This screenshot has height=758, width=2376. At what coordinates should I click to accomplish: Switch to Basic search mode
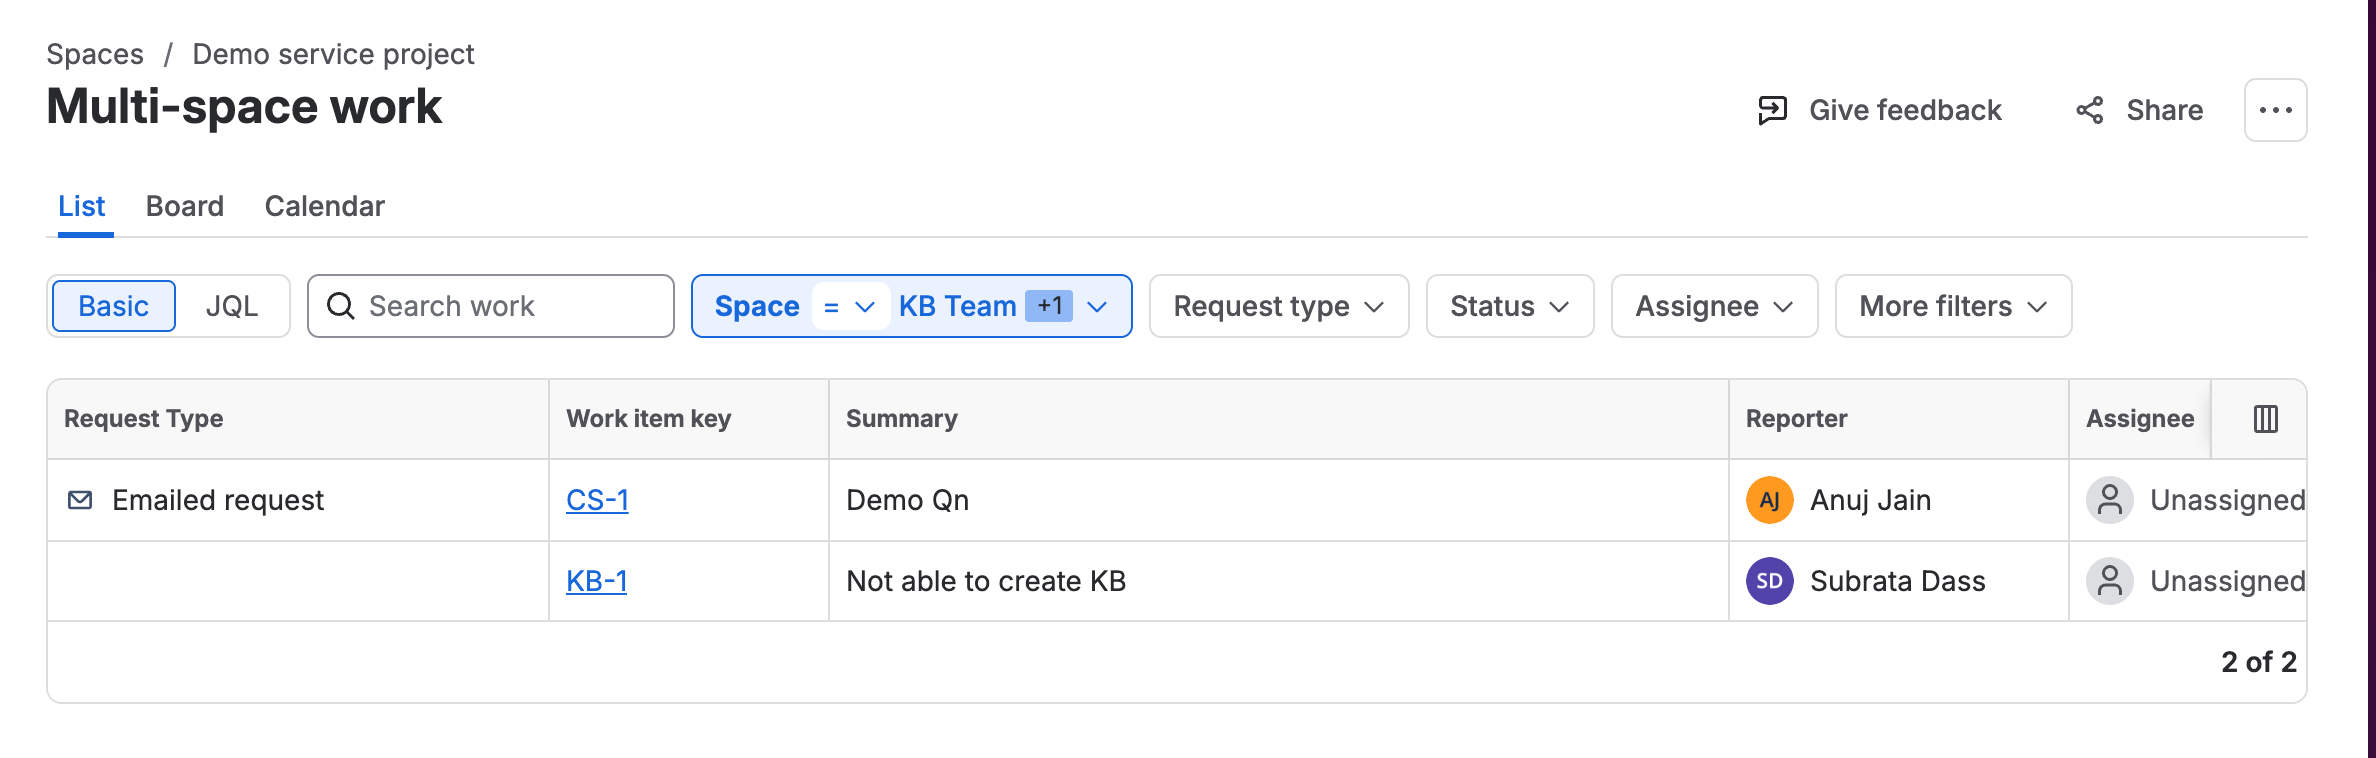pyautogui.click(x=113, y=306)
